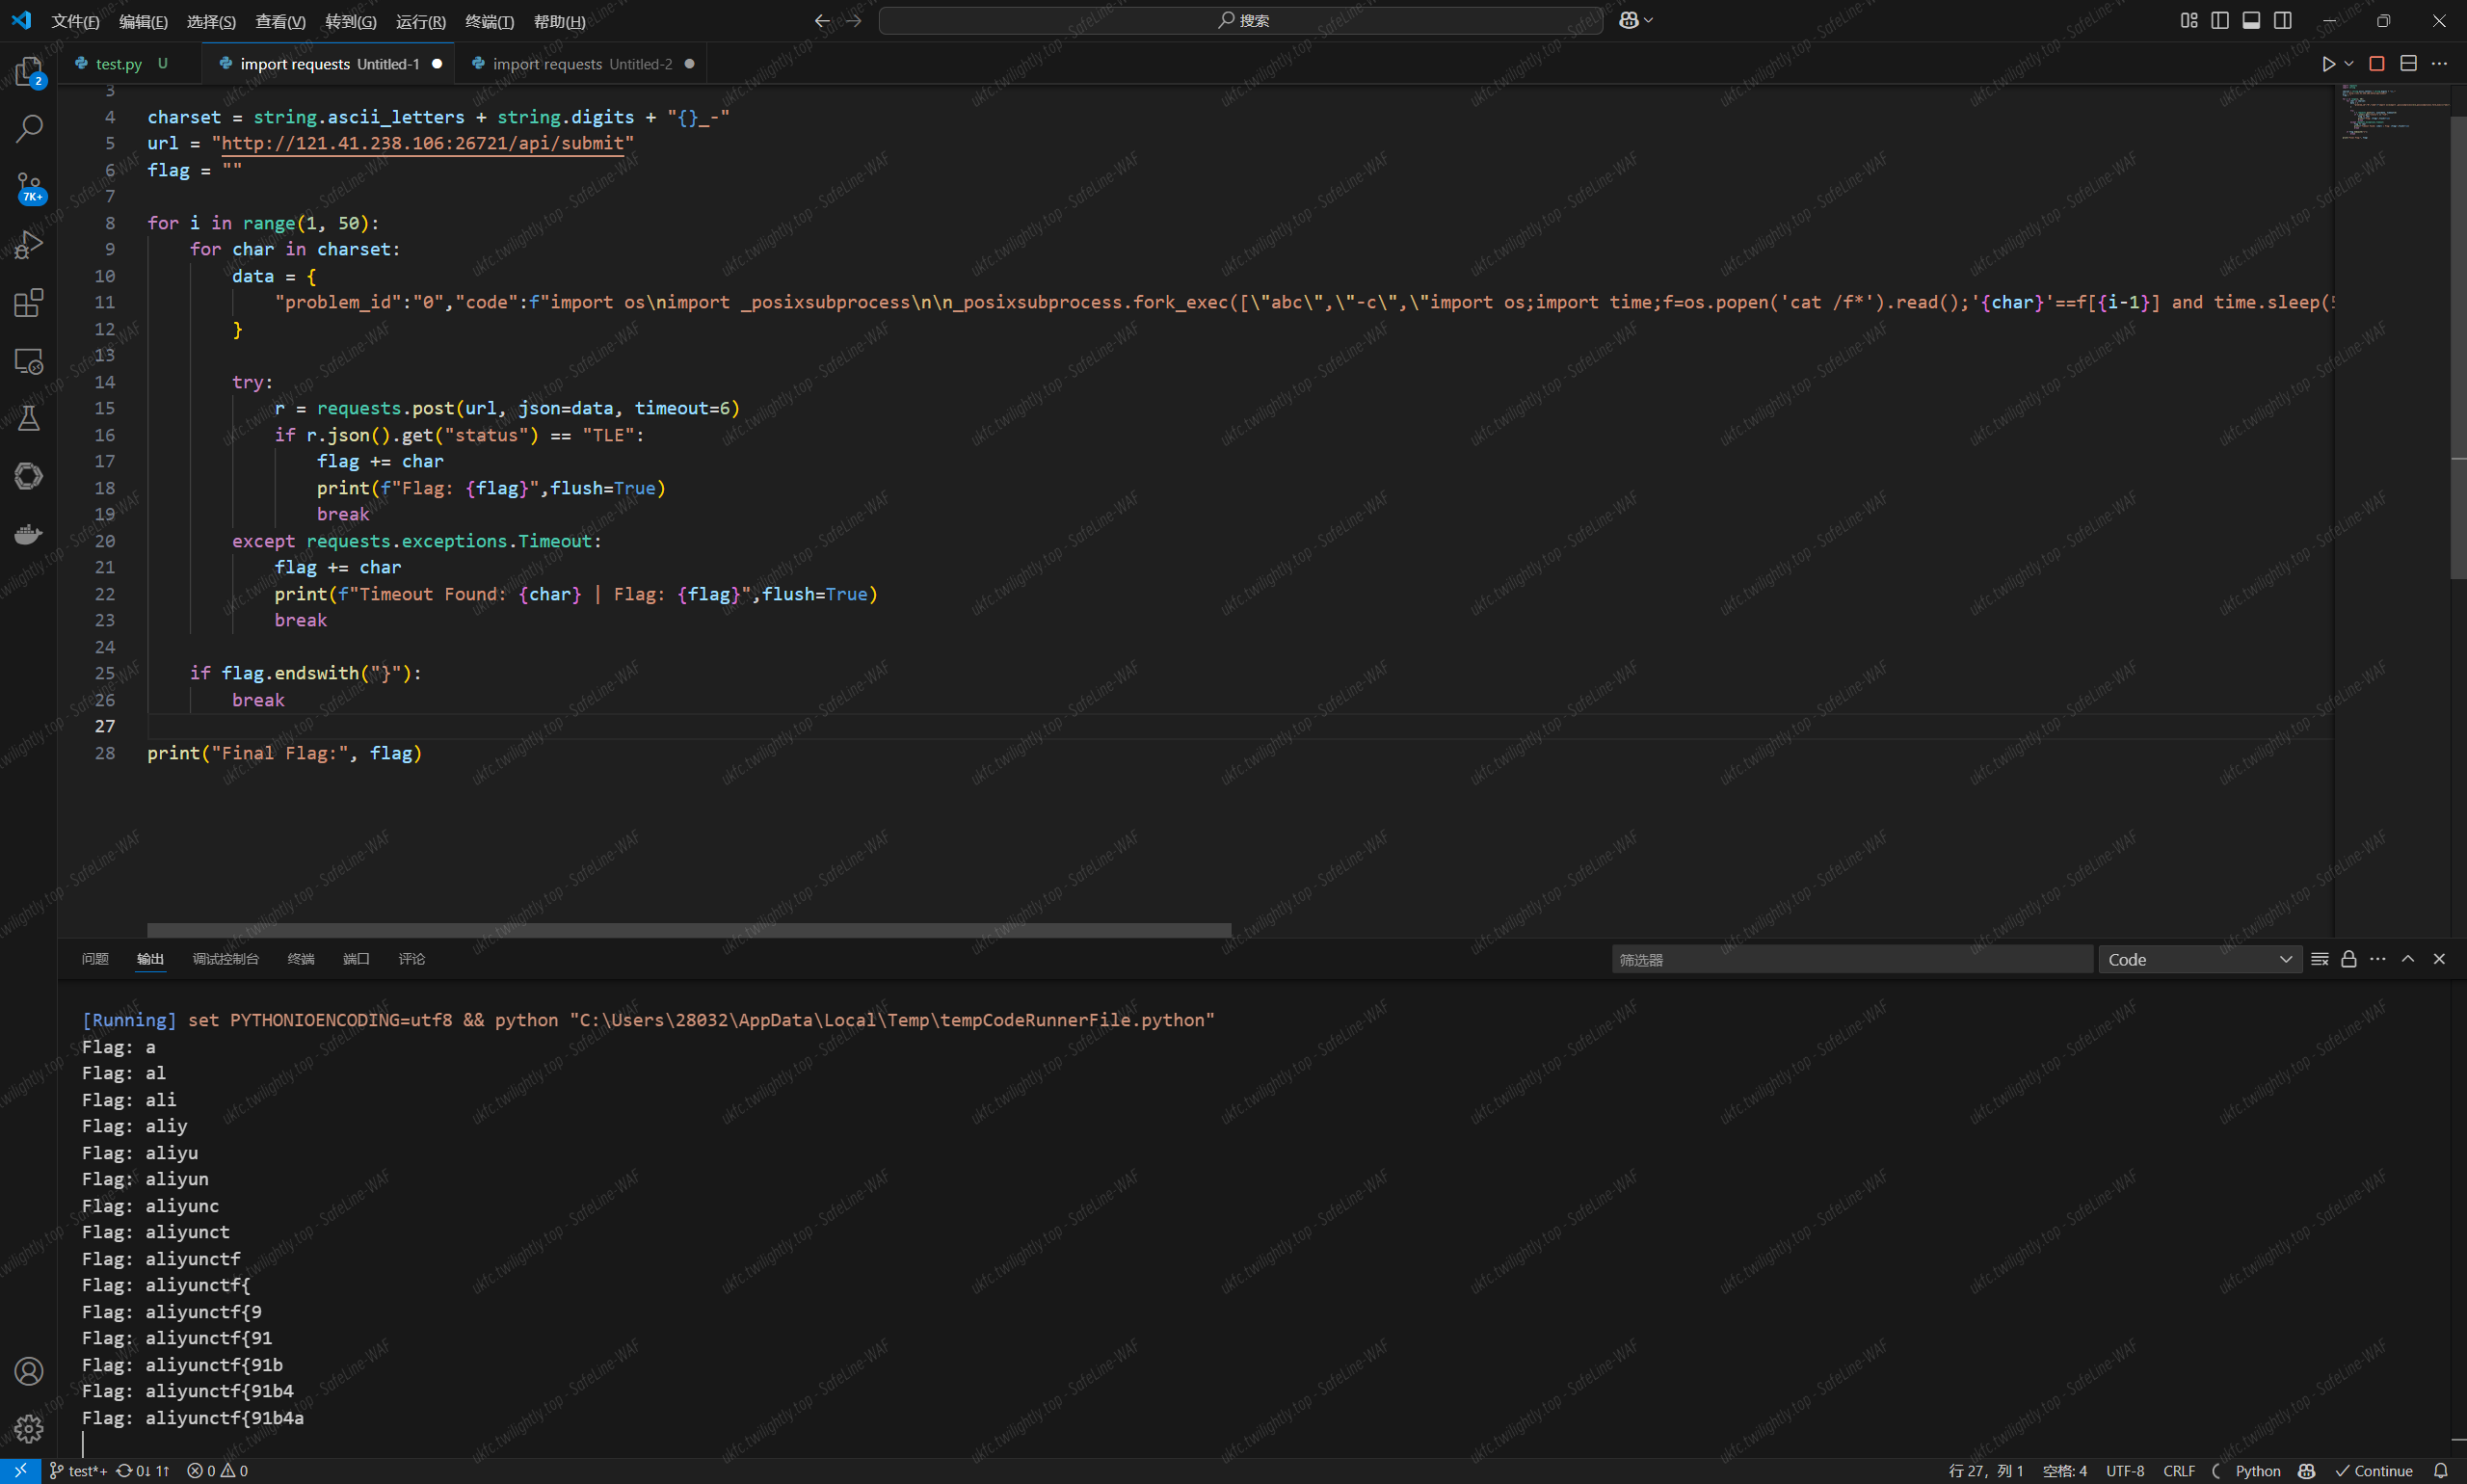2467x1484 pixels.
Task: Open the Testing flask view
Action: (x=28, y=418)
